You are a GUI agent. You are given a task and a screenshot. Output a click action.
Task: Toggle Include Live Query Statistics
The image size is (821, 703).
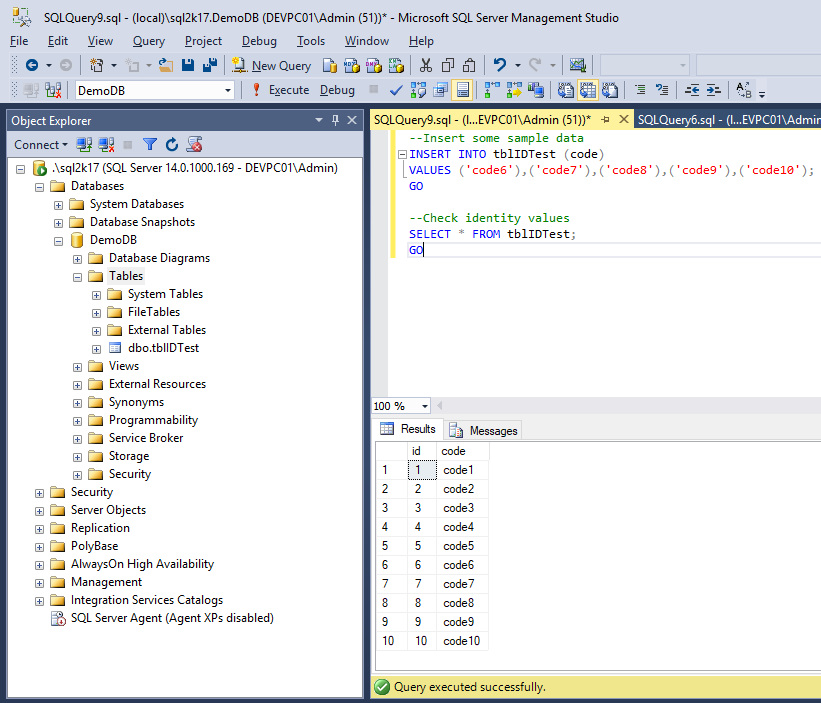514,90
